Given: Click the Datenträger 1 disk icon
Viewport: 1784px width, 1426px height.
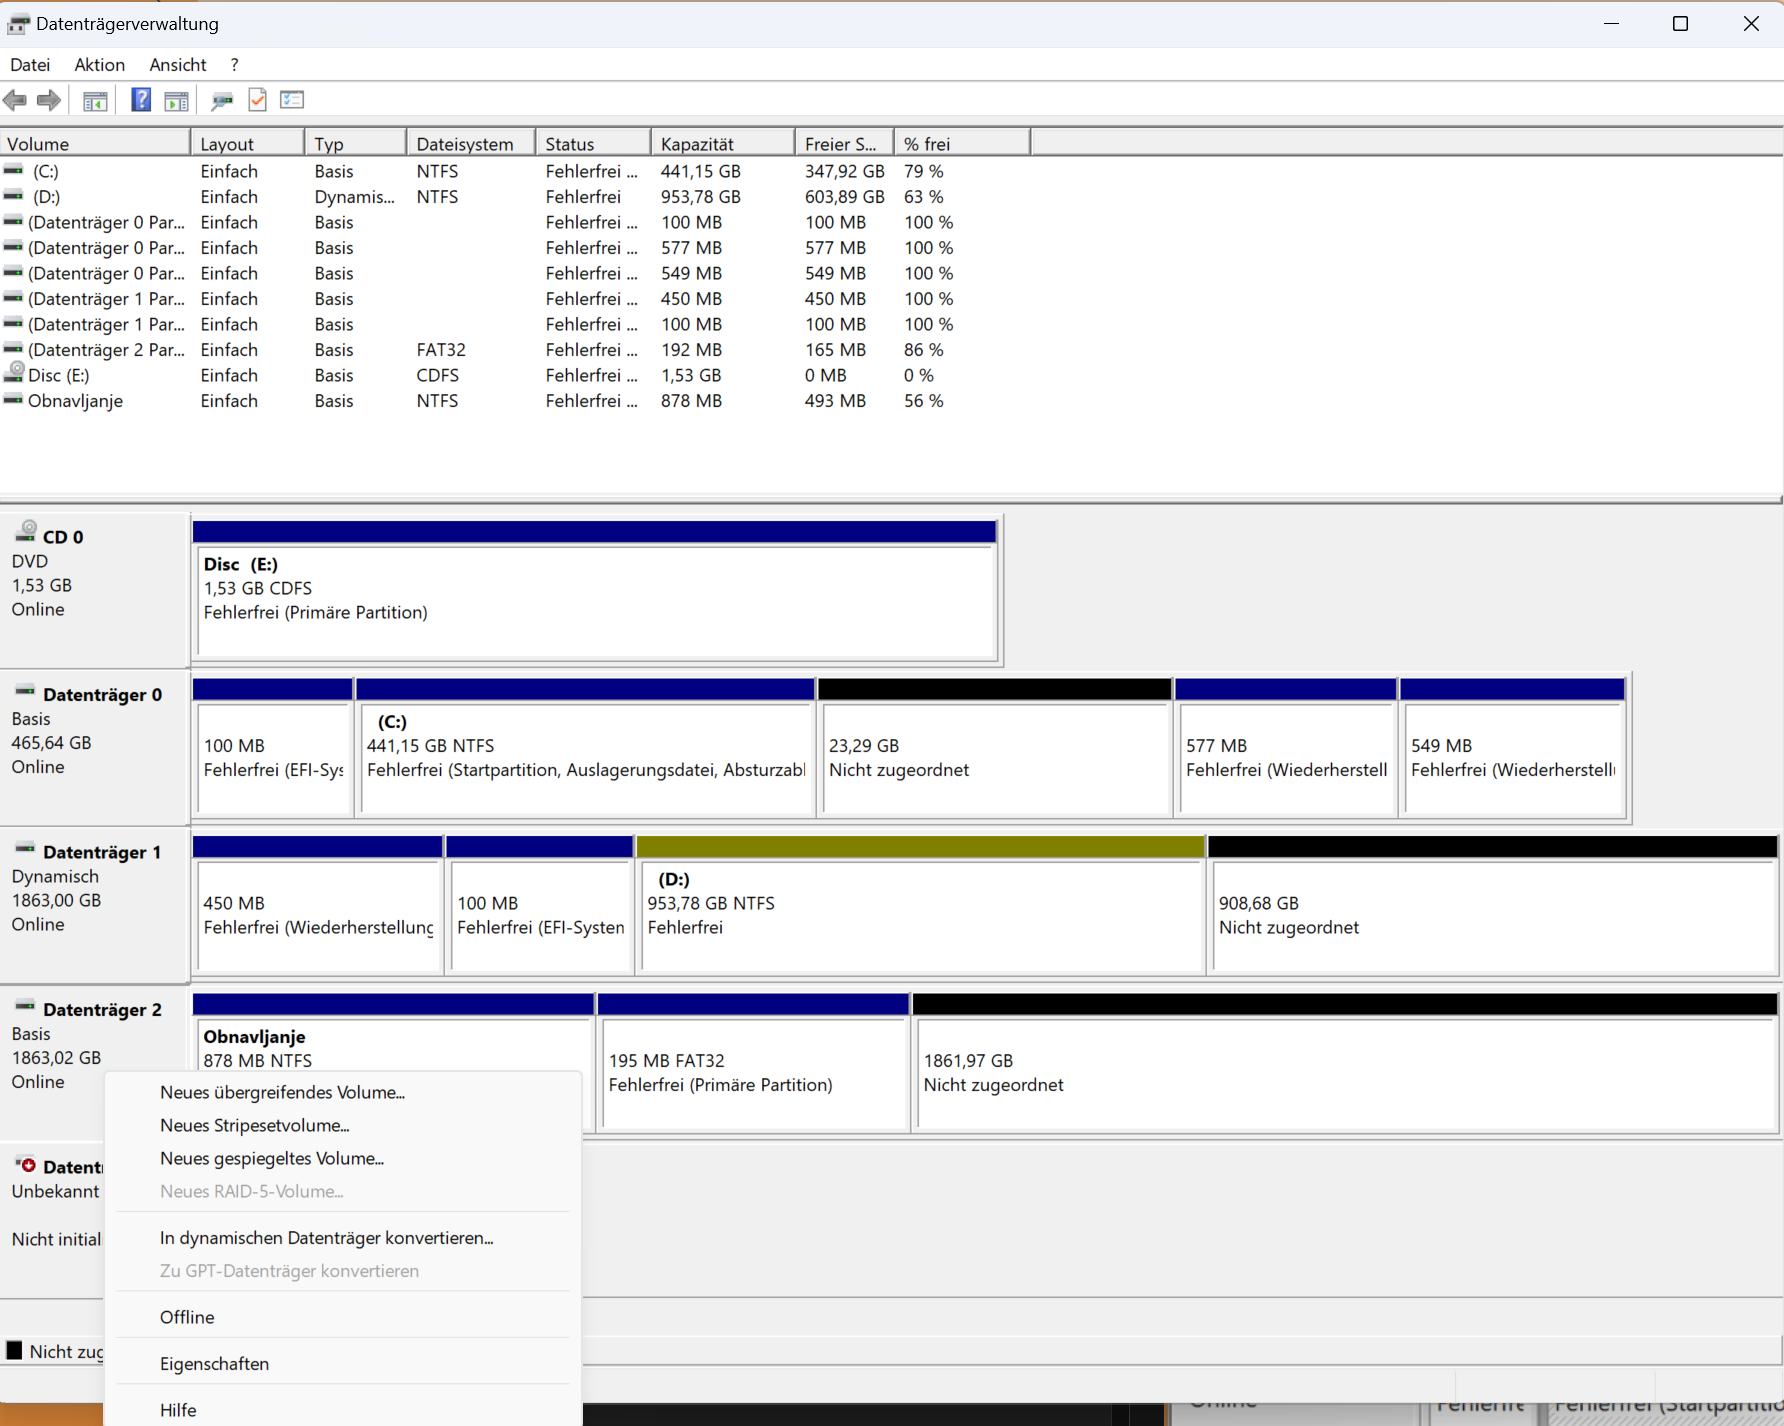Looking at the screenshot, I should [x=26, y=849].
